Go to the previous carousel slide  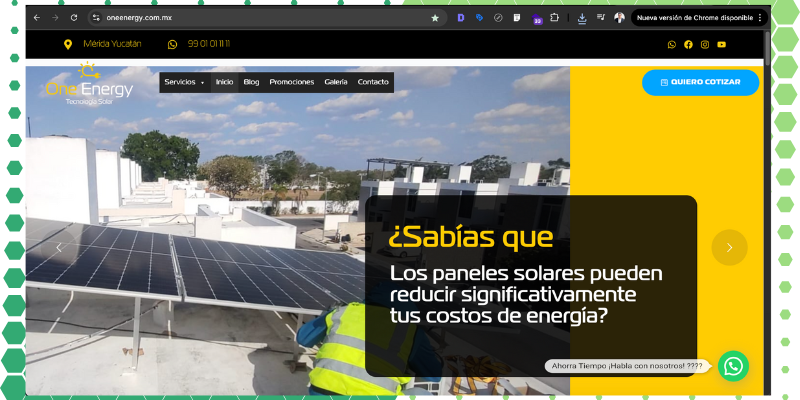pos(58,247)
